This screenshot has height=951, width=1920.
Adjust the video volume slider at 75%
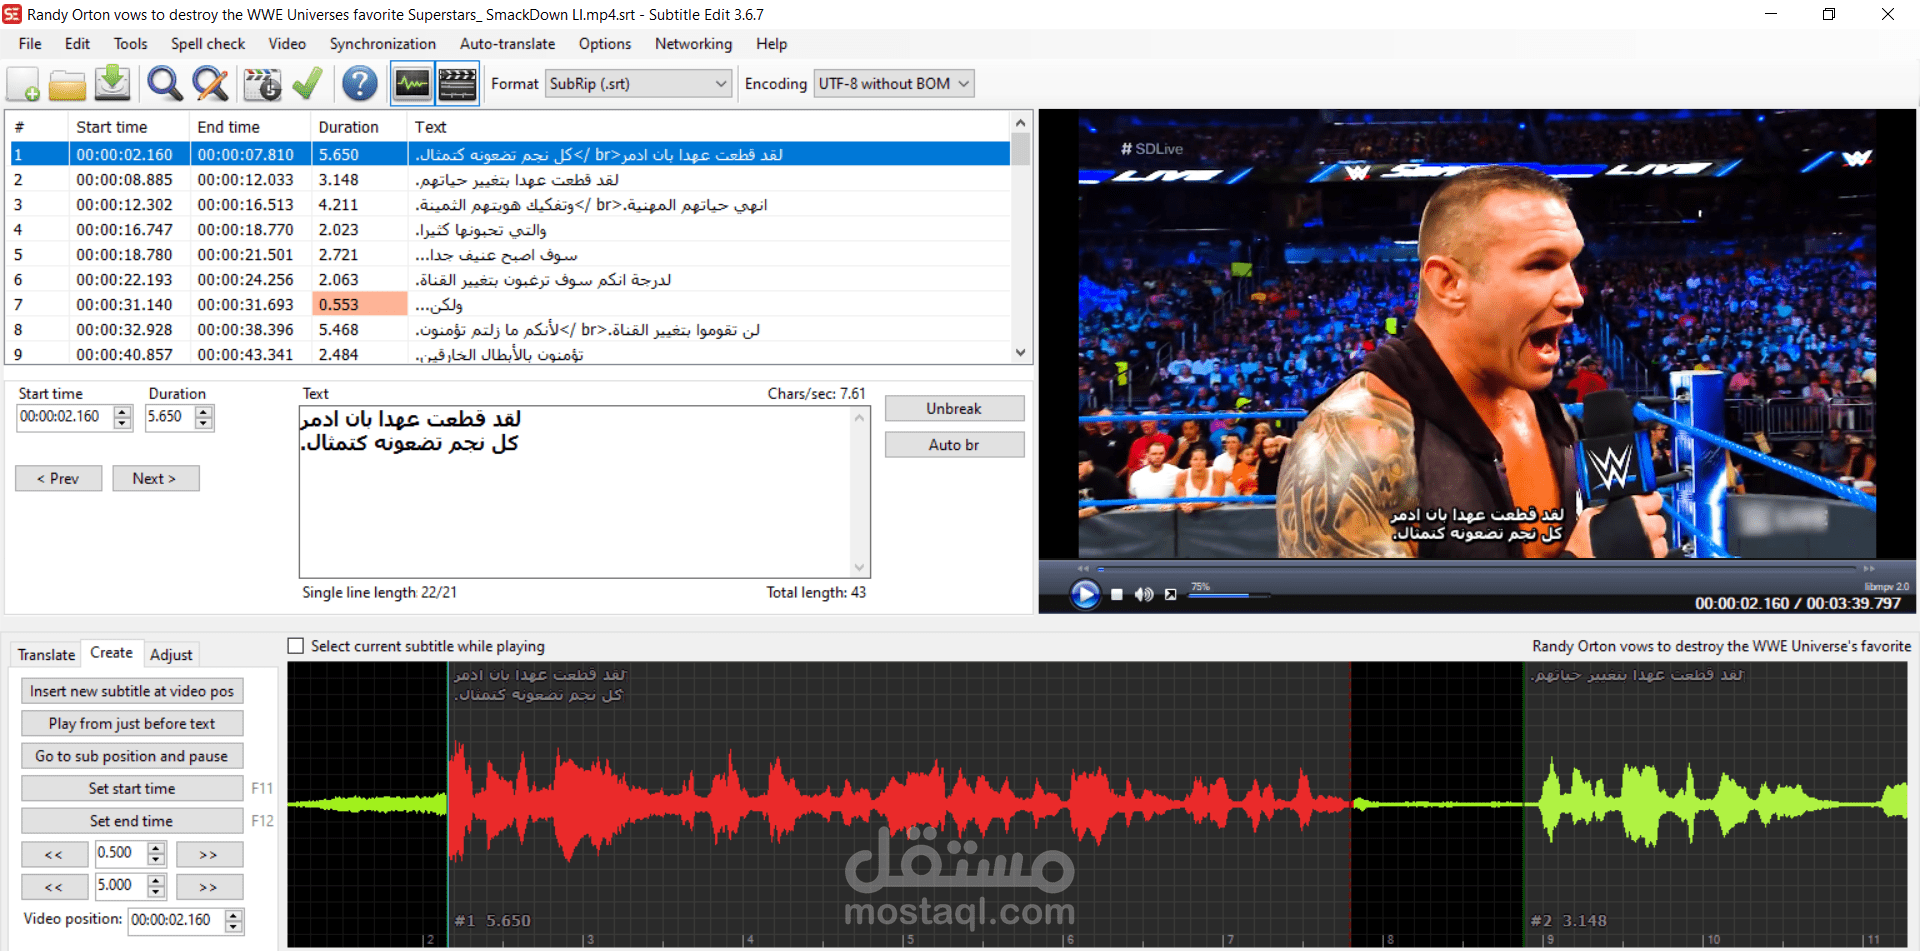(x=1228, y=595)
